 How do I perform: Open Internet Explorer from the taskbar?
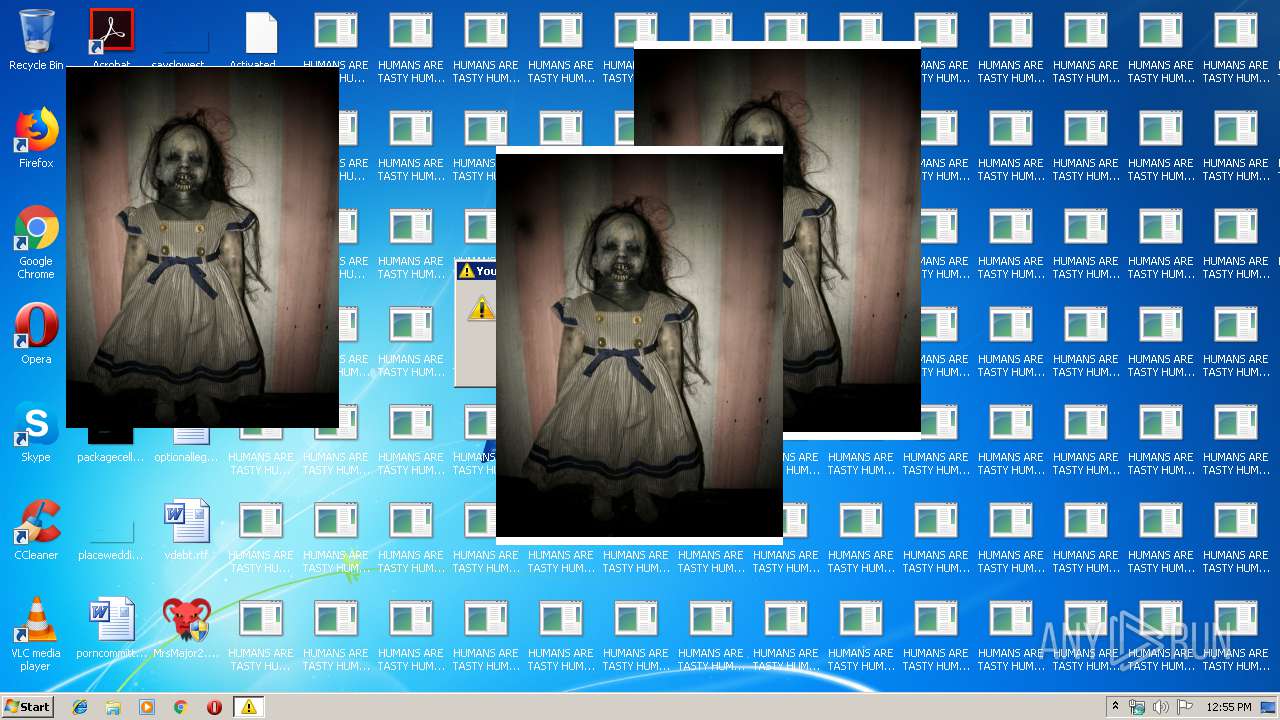coord(80,707)
